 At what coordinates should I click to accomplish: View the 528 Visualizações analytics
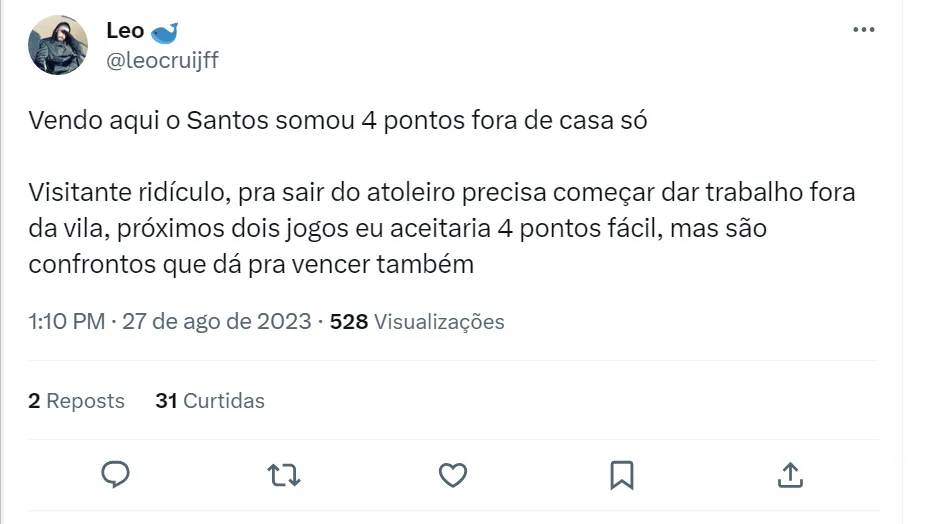click(417, 321)
